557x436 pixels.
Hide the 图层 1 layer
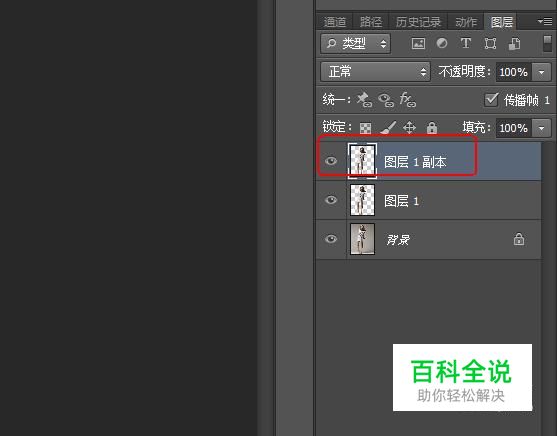click(331, 200)
